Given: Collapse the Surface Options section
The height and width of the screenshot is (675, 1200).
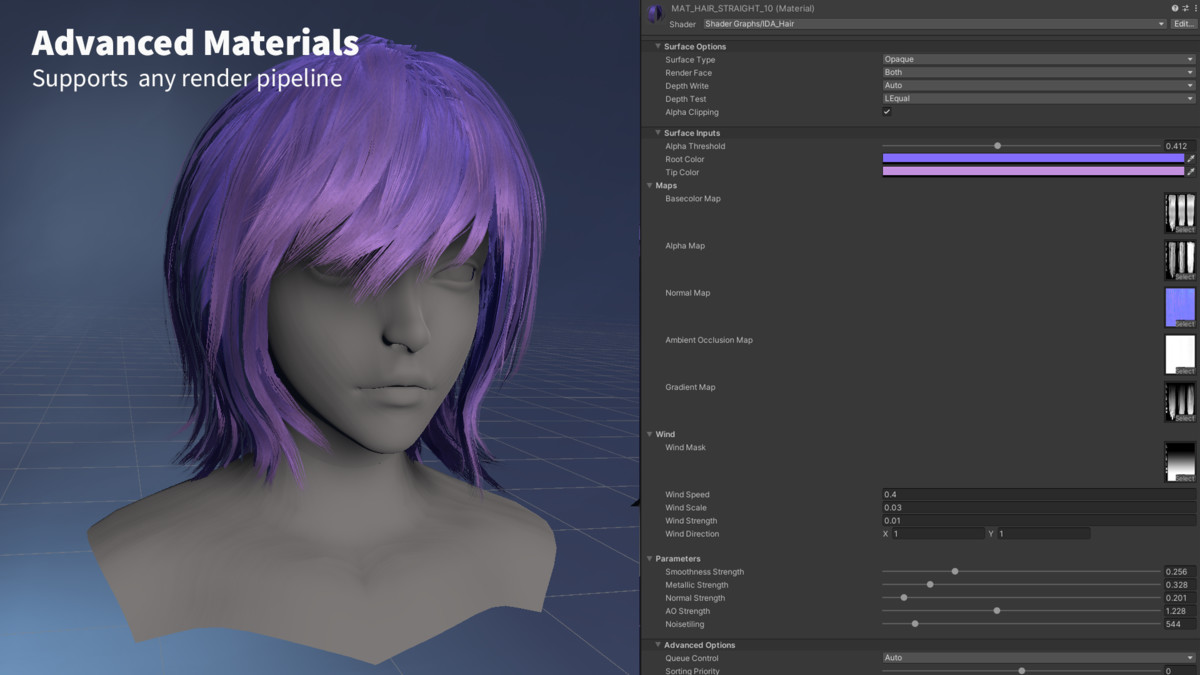Looking at the screenshot, I should (658, 46).
